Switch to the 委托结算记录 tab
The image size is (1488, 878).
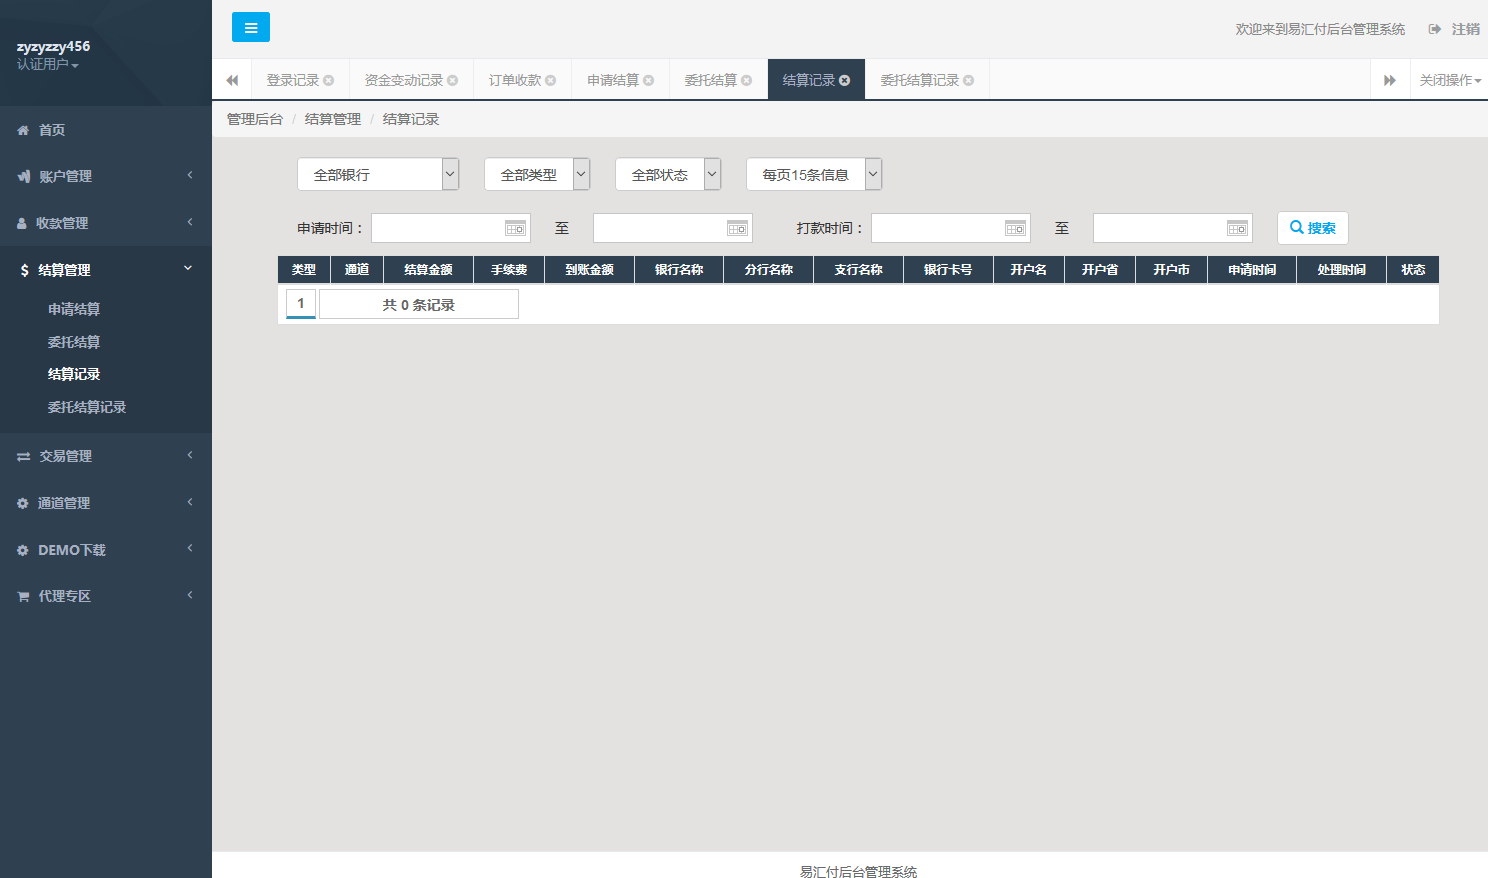click(x=919, y=80)
